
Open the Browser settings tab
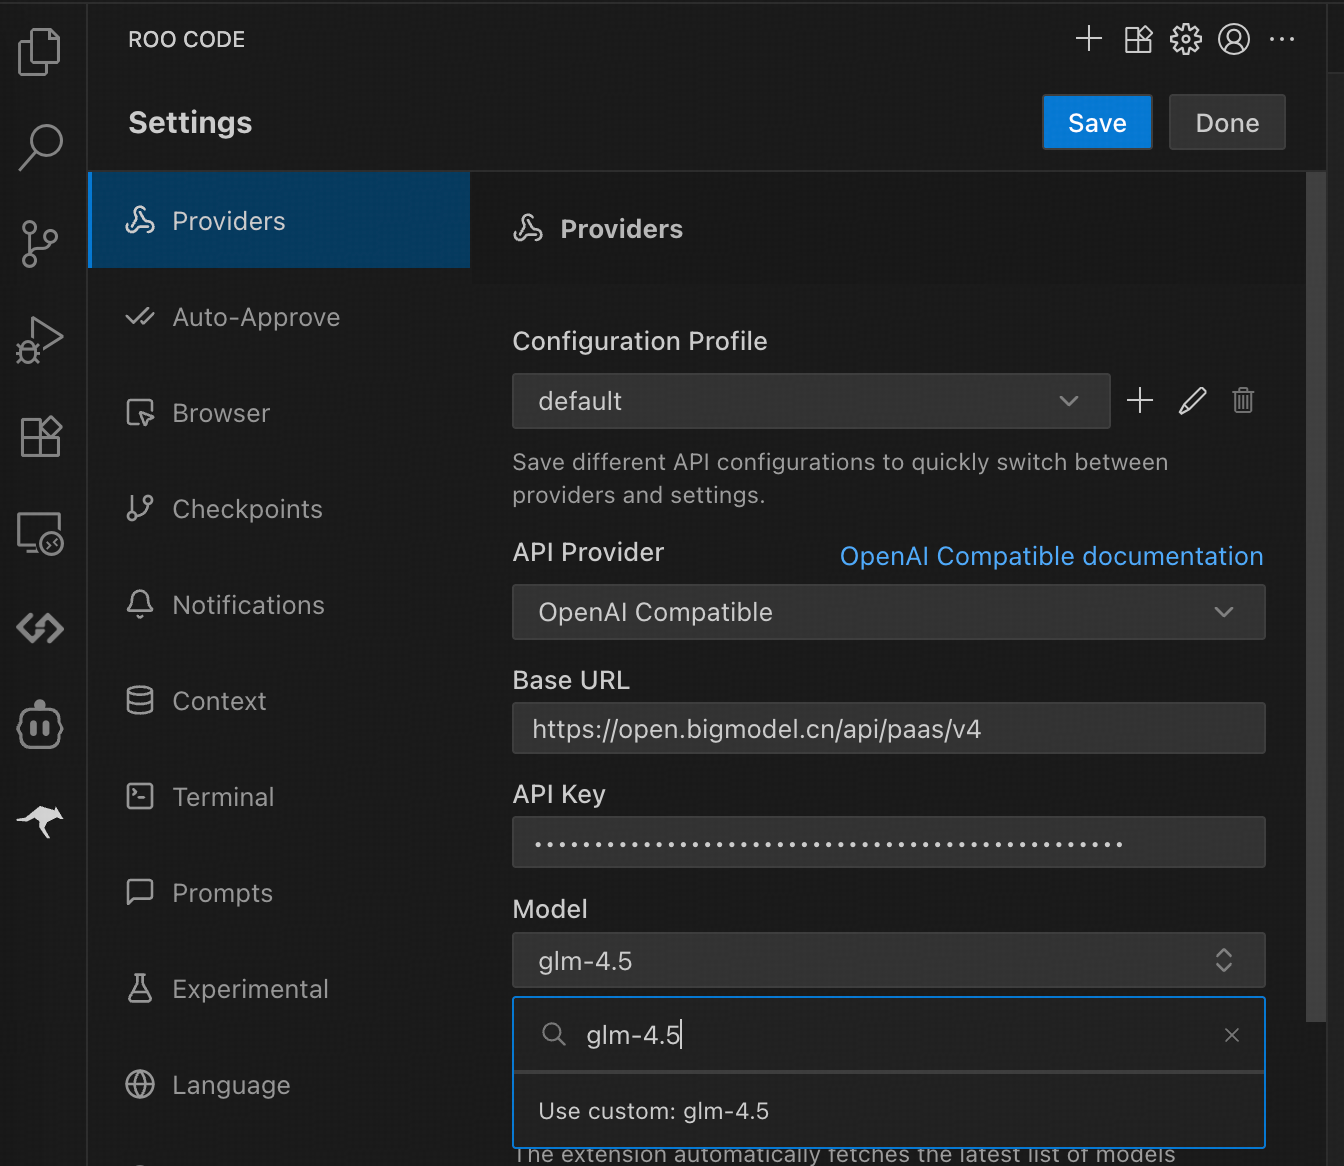[x=279, y=413]
